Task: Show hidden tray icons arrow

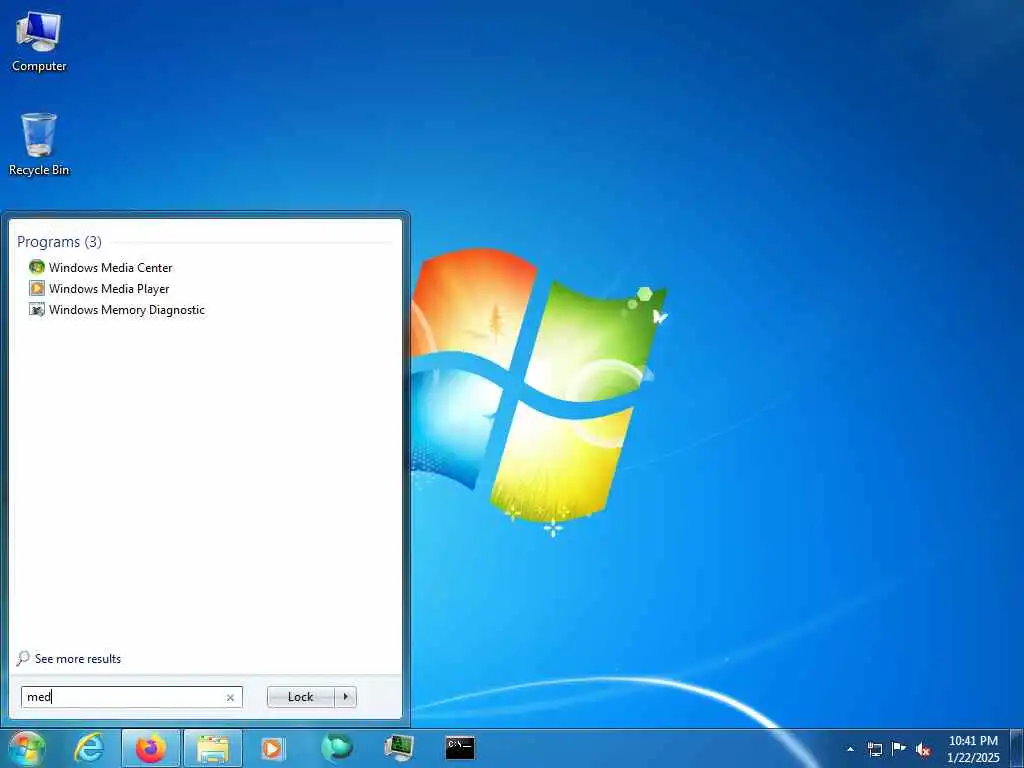Action: (850, 749)
